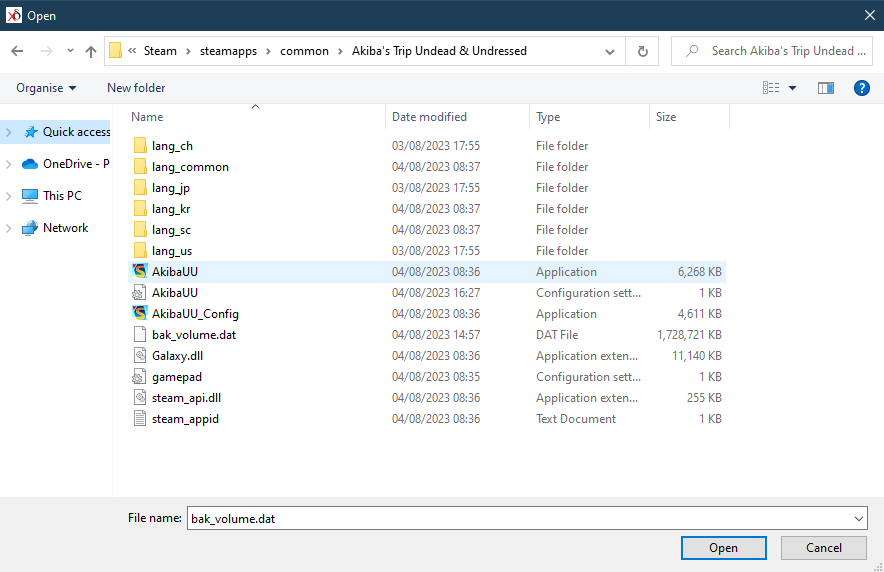Screen dimensions: 884x572
Task: Click the AkibaUU application icon
Action: (x=140, y=271)
